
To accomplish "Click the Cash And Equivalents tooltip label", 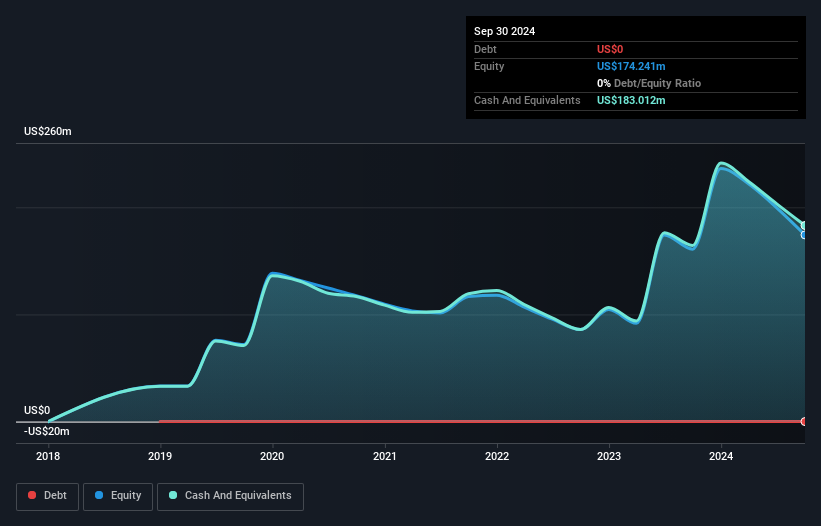I will (527, 100).
